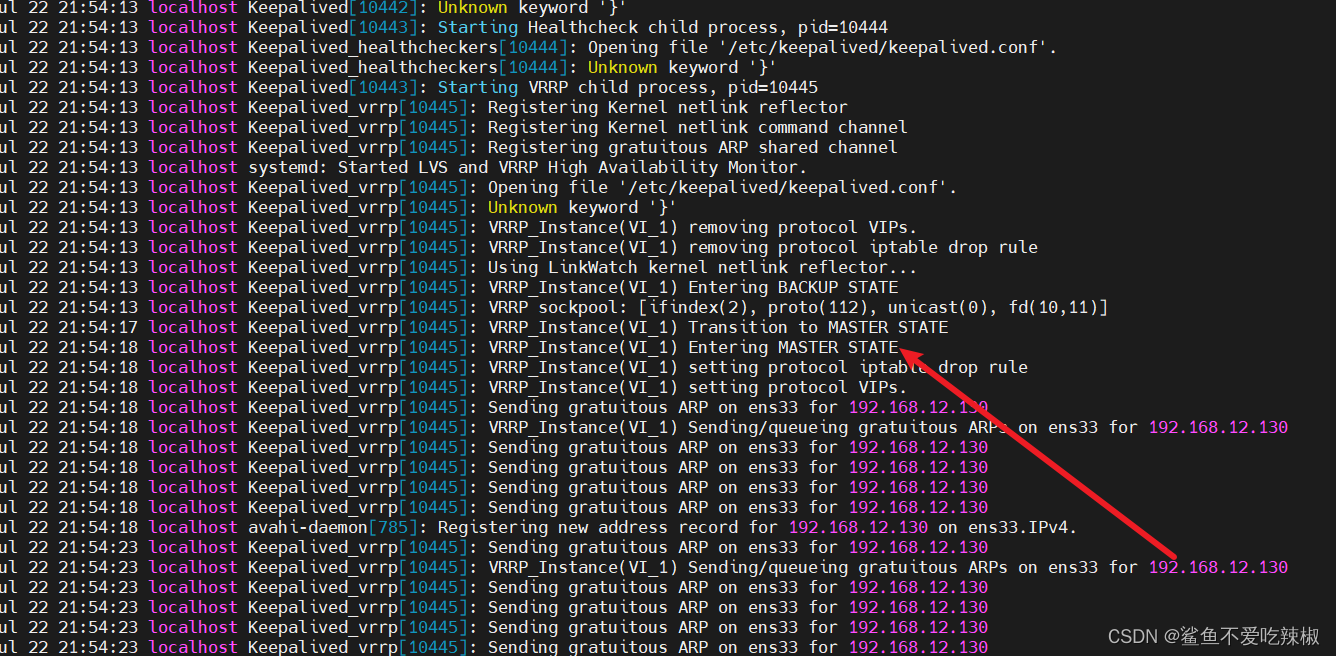
Task: Click the CSDN author watermark text
Action: pyautogui.click(x=1227, y=636)
